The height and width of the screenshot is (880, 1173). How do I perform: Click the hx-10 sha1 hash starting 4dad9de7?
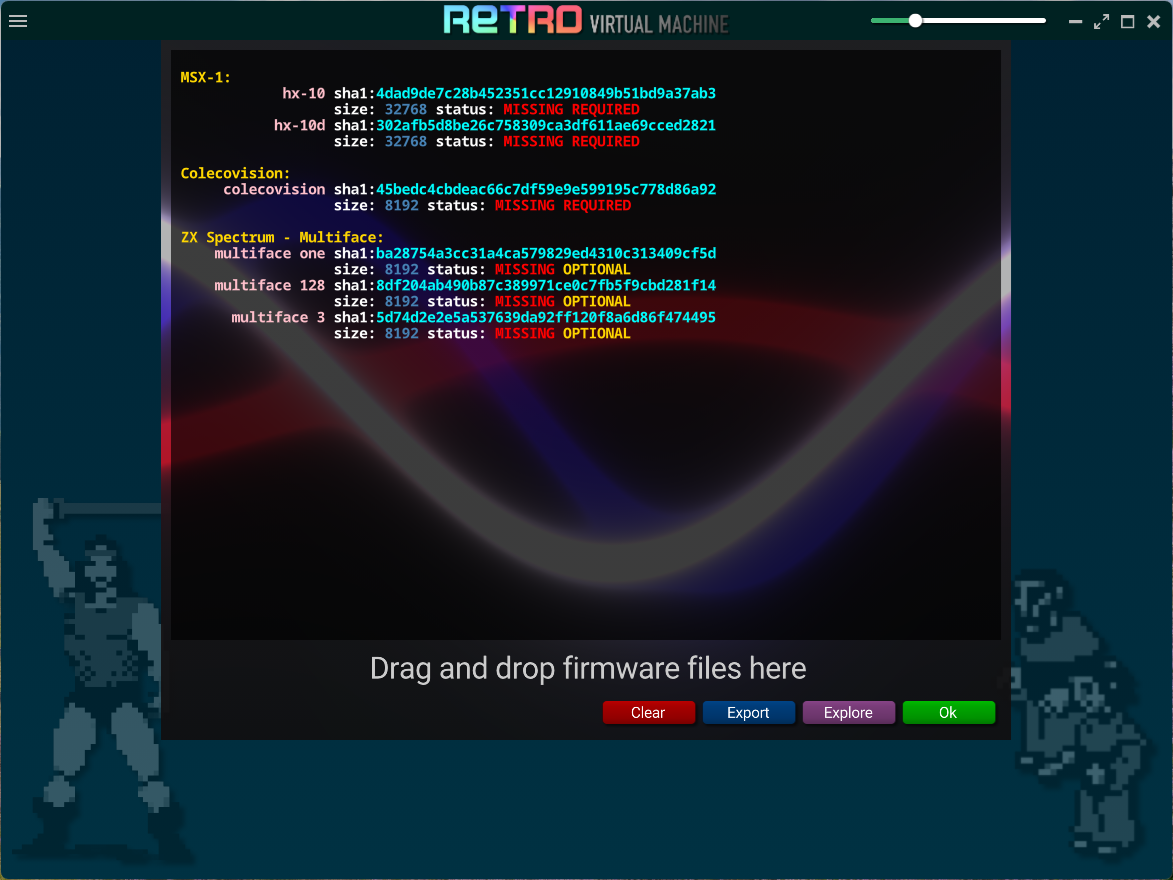[x=545, y=94]
